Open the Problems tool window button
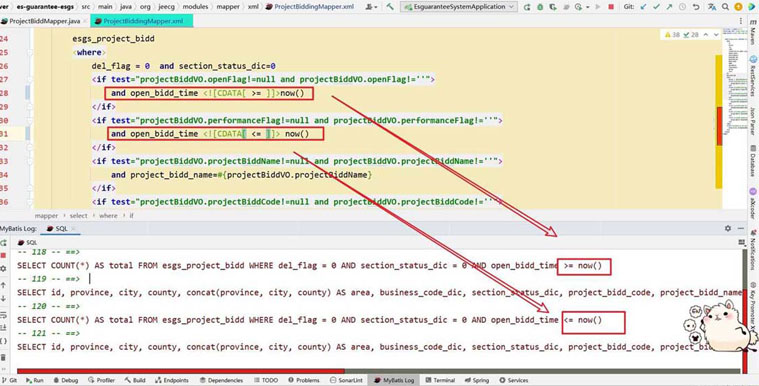The height and width of the screenshot is (386, 759). (304, 380)
